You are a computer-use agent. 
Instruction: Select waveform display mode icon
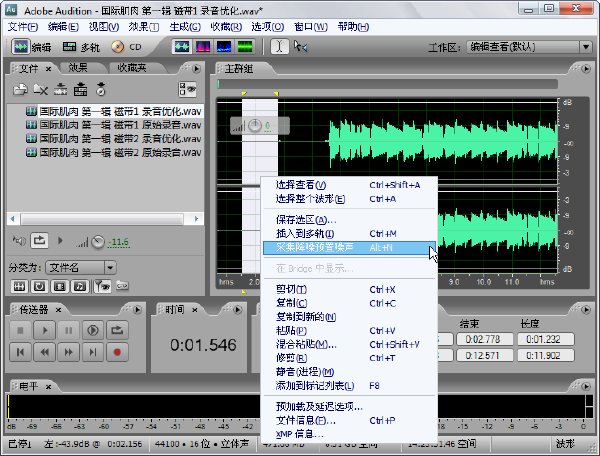[x=182, y=47]
